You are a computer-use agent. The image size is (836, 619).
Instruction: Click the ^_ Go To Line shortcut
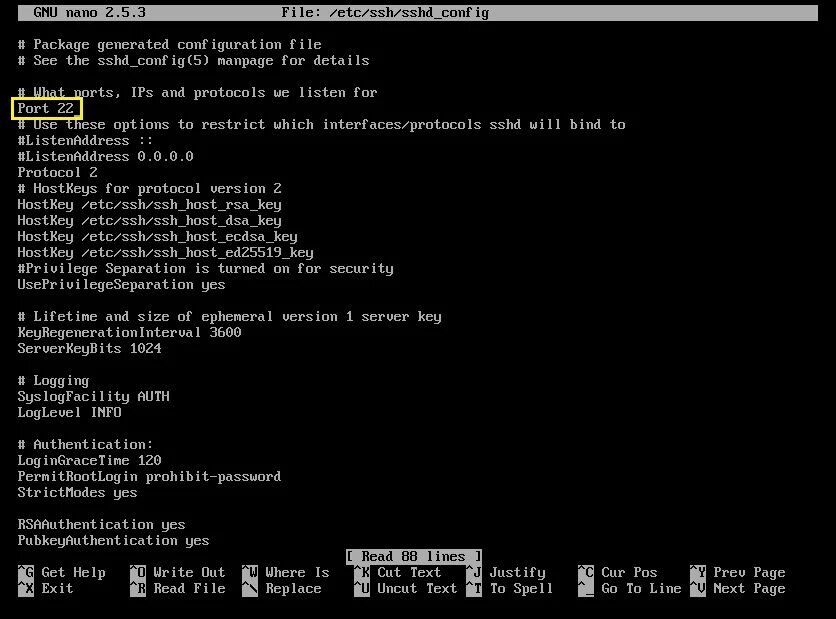click(x=630, y=589)
